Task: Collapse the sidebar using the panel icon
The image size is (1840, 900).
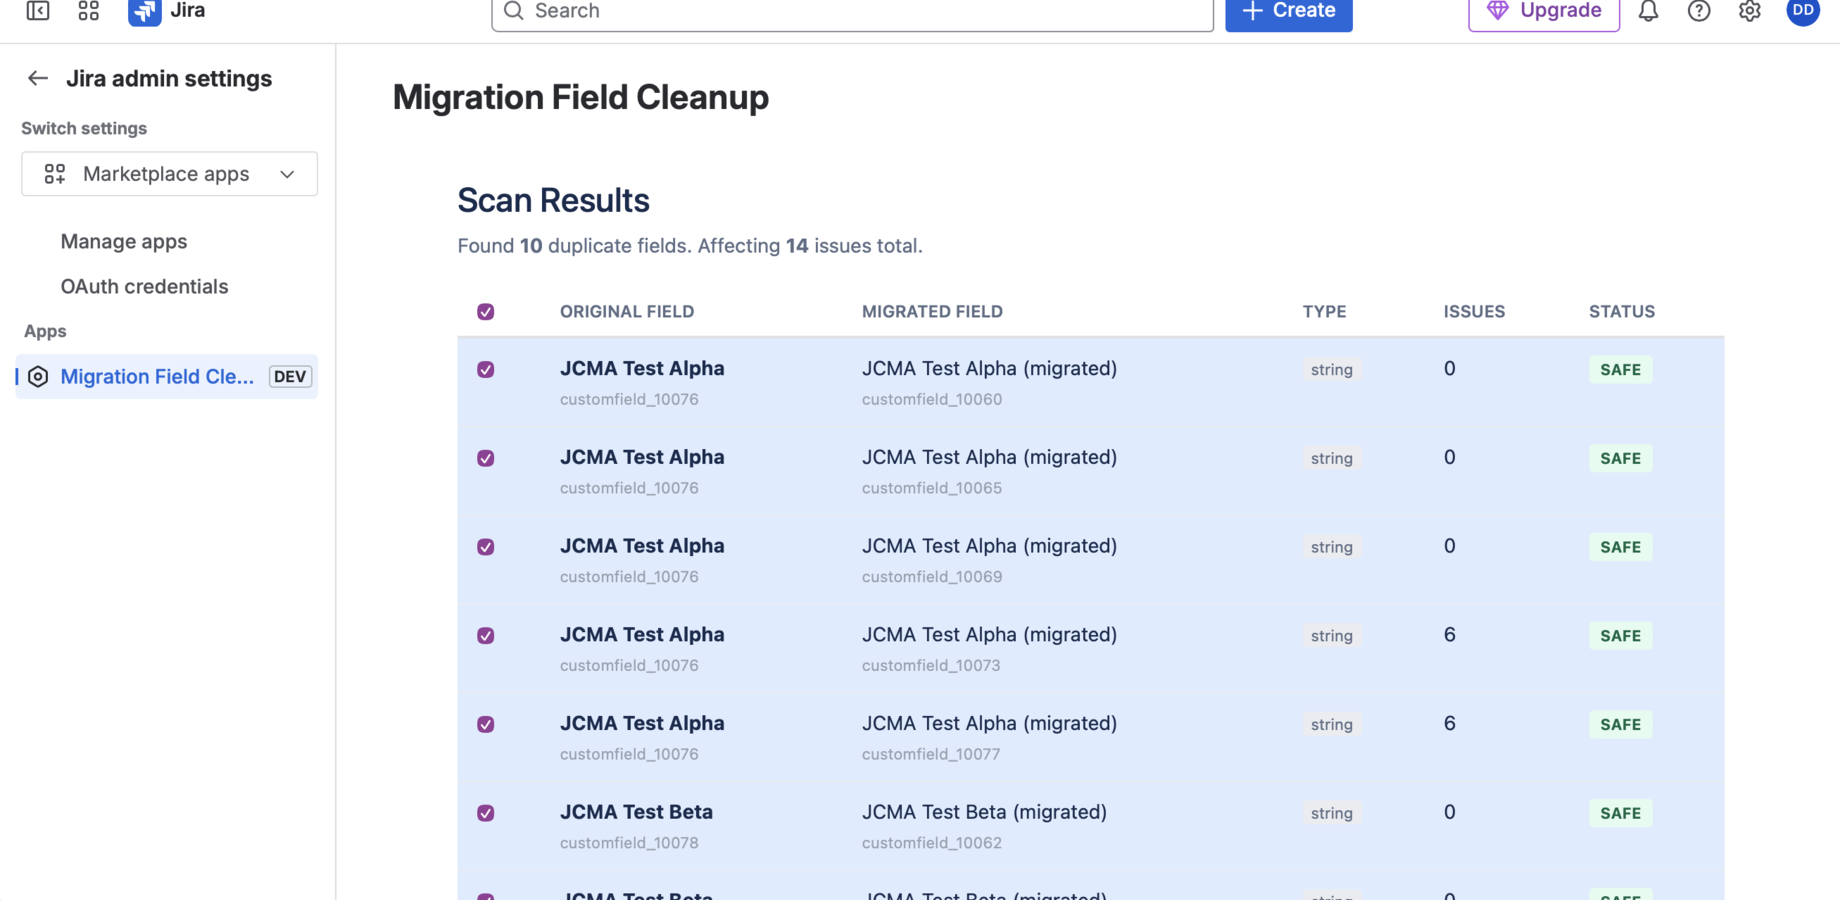Action: 37,11
